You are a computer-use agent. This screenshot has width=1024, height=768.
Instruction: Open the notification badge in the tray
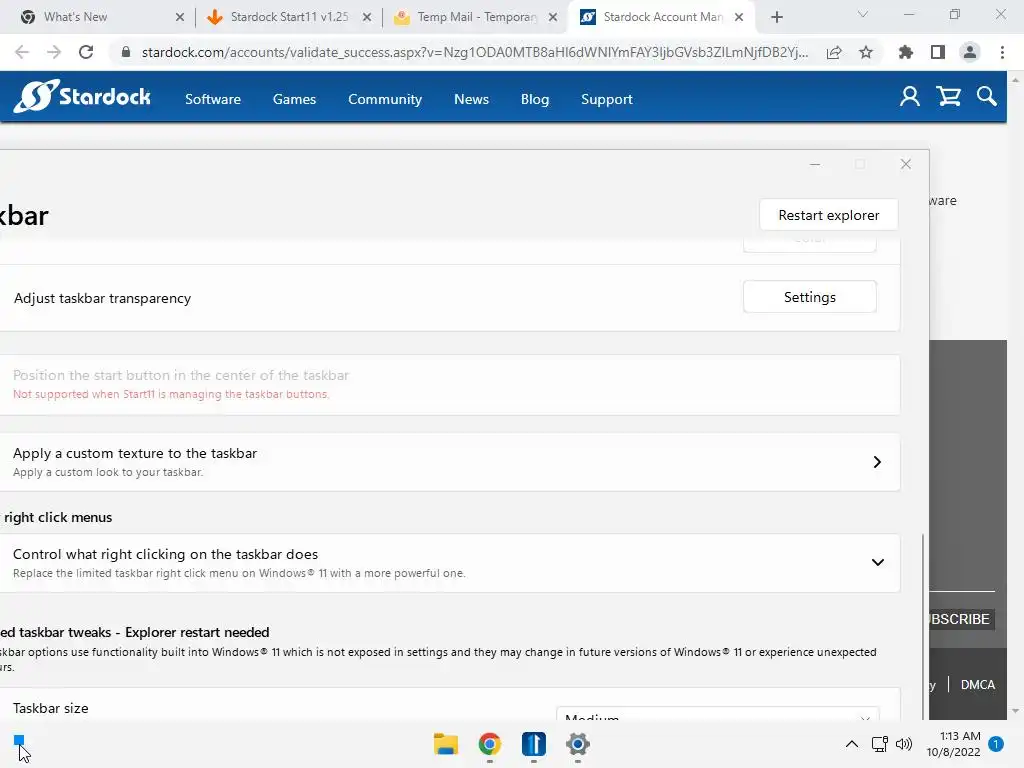coord(996,744)
